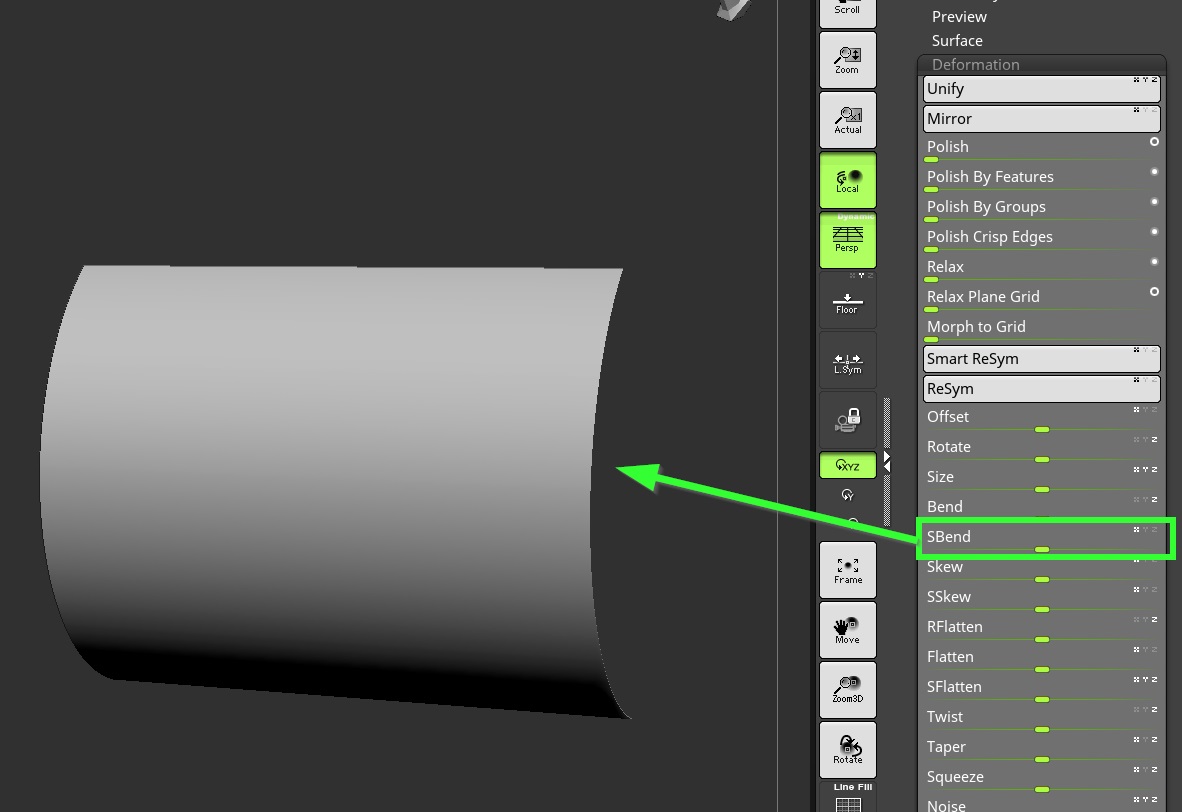Viewport: 1182px width, 812px height.
Task: Click the RFlatten slider
Action: coord(1042,629)
